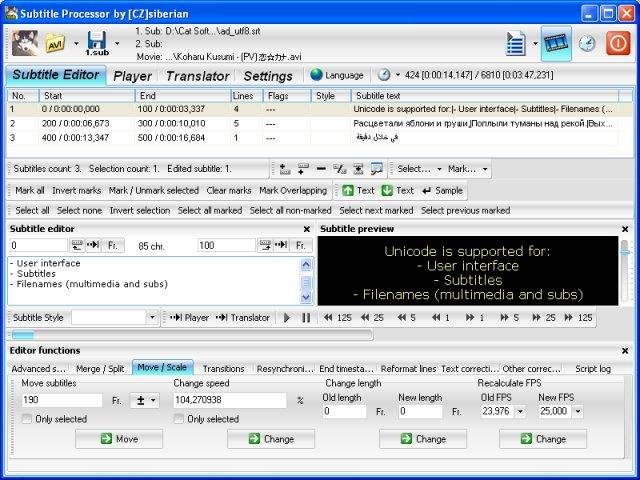Click the split subtitle slash icon
This screenshot has height=480, width=640.
click(340, 169)
